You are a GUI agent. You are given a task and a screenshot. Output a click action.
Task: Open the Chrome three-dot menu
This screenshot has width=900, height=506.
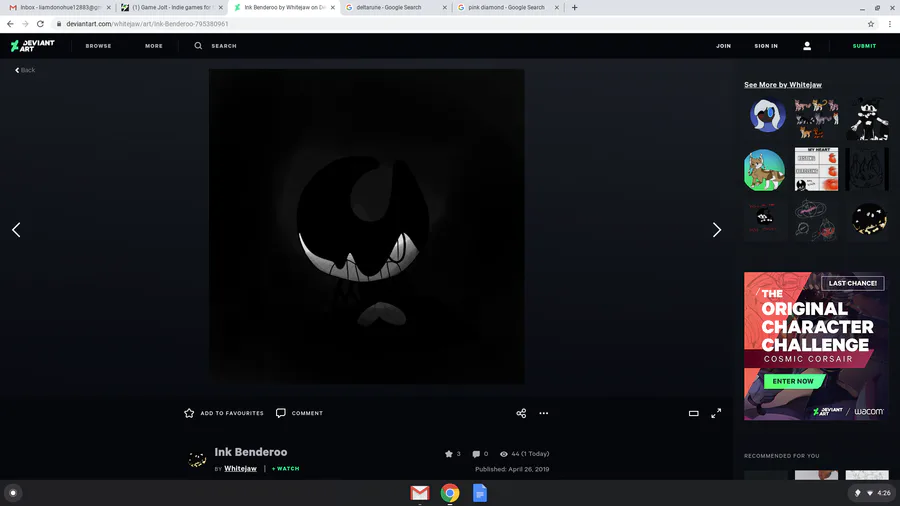890,24
